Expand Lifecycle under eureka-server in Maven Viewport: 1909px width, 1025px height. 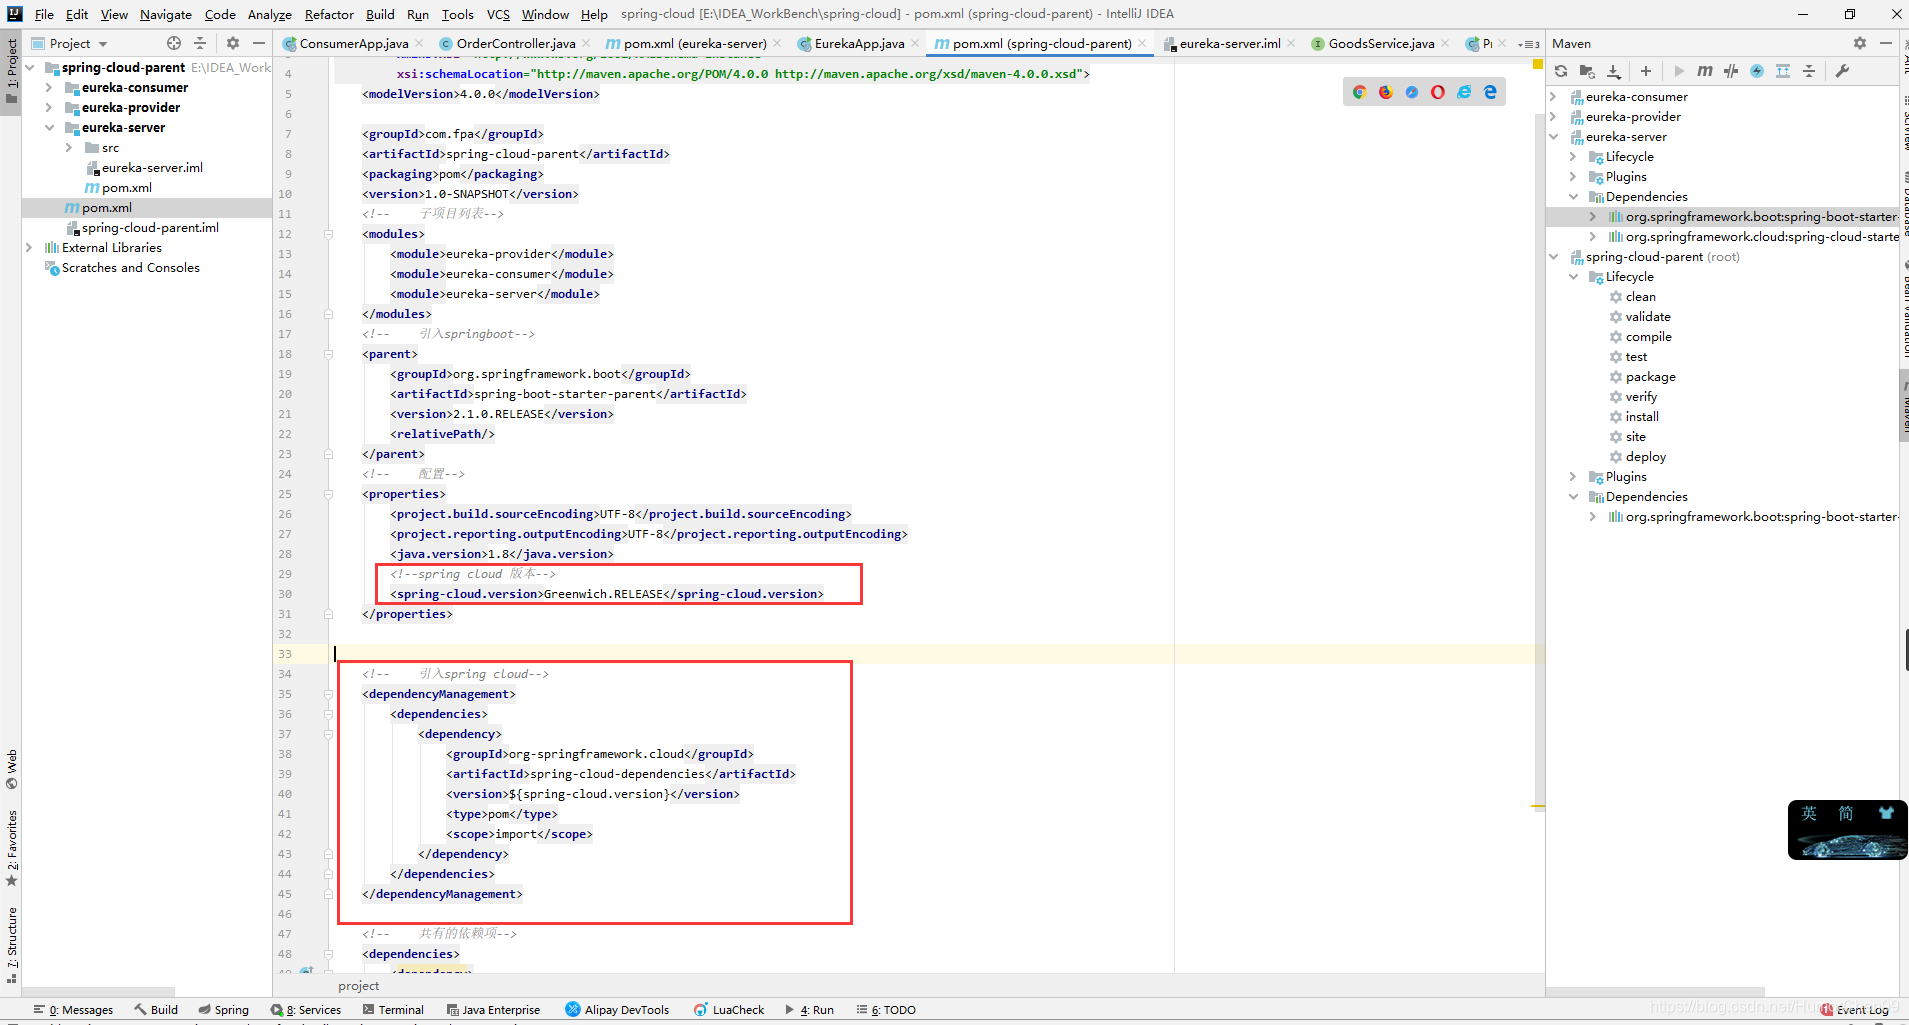tap(1573, 157)
